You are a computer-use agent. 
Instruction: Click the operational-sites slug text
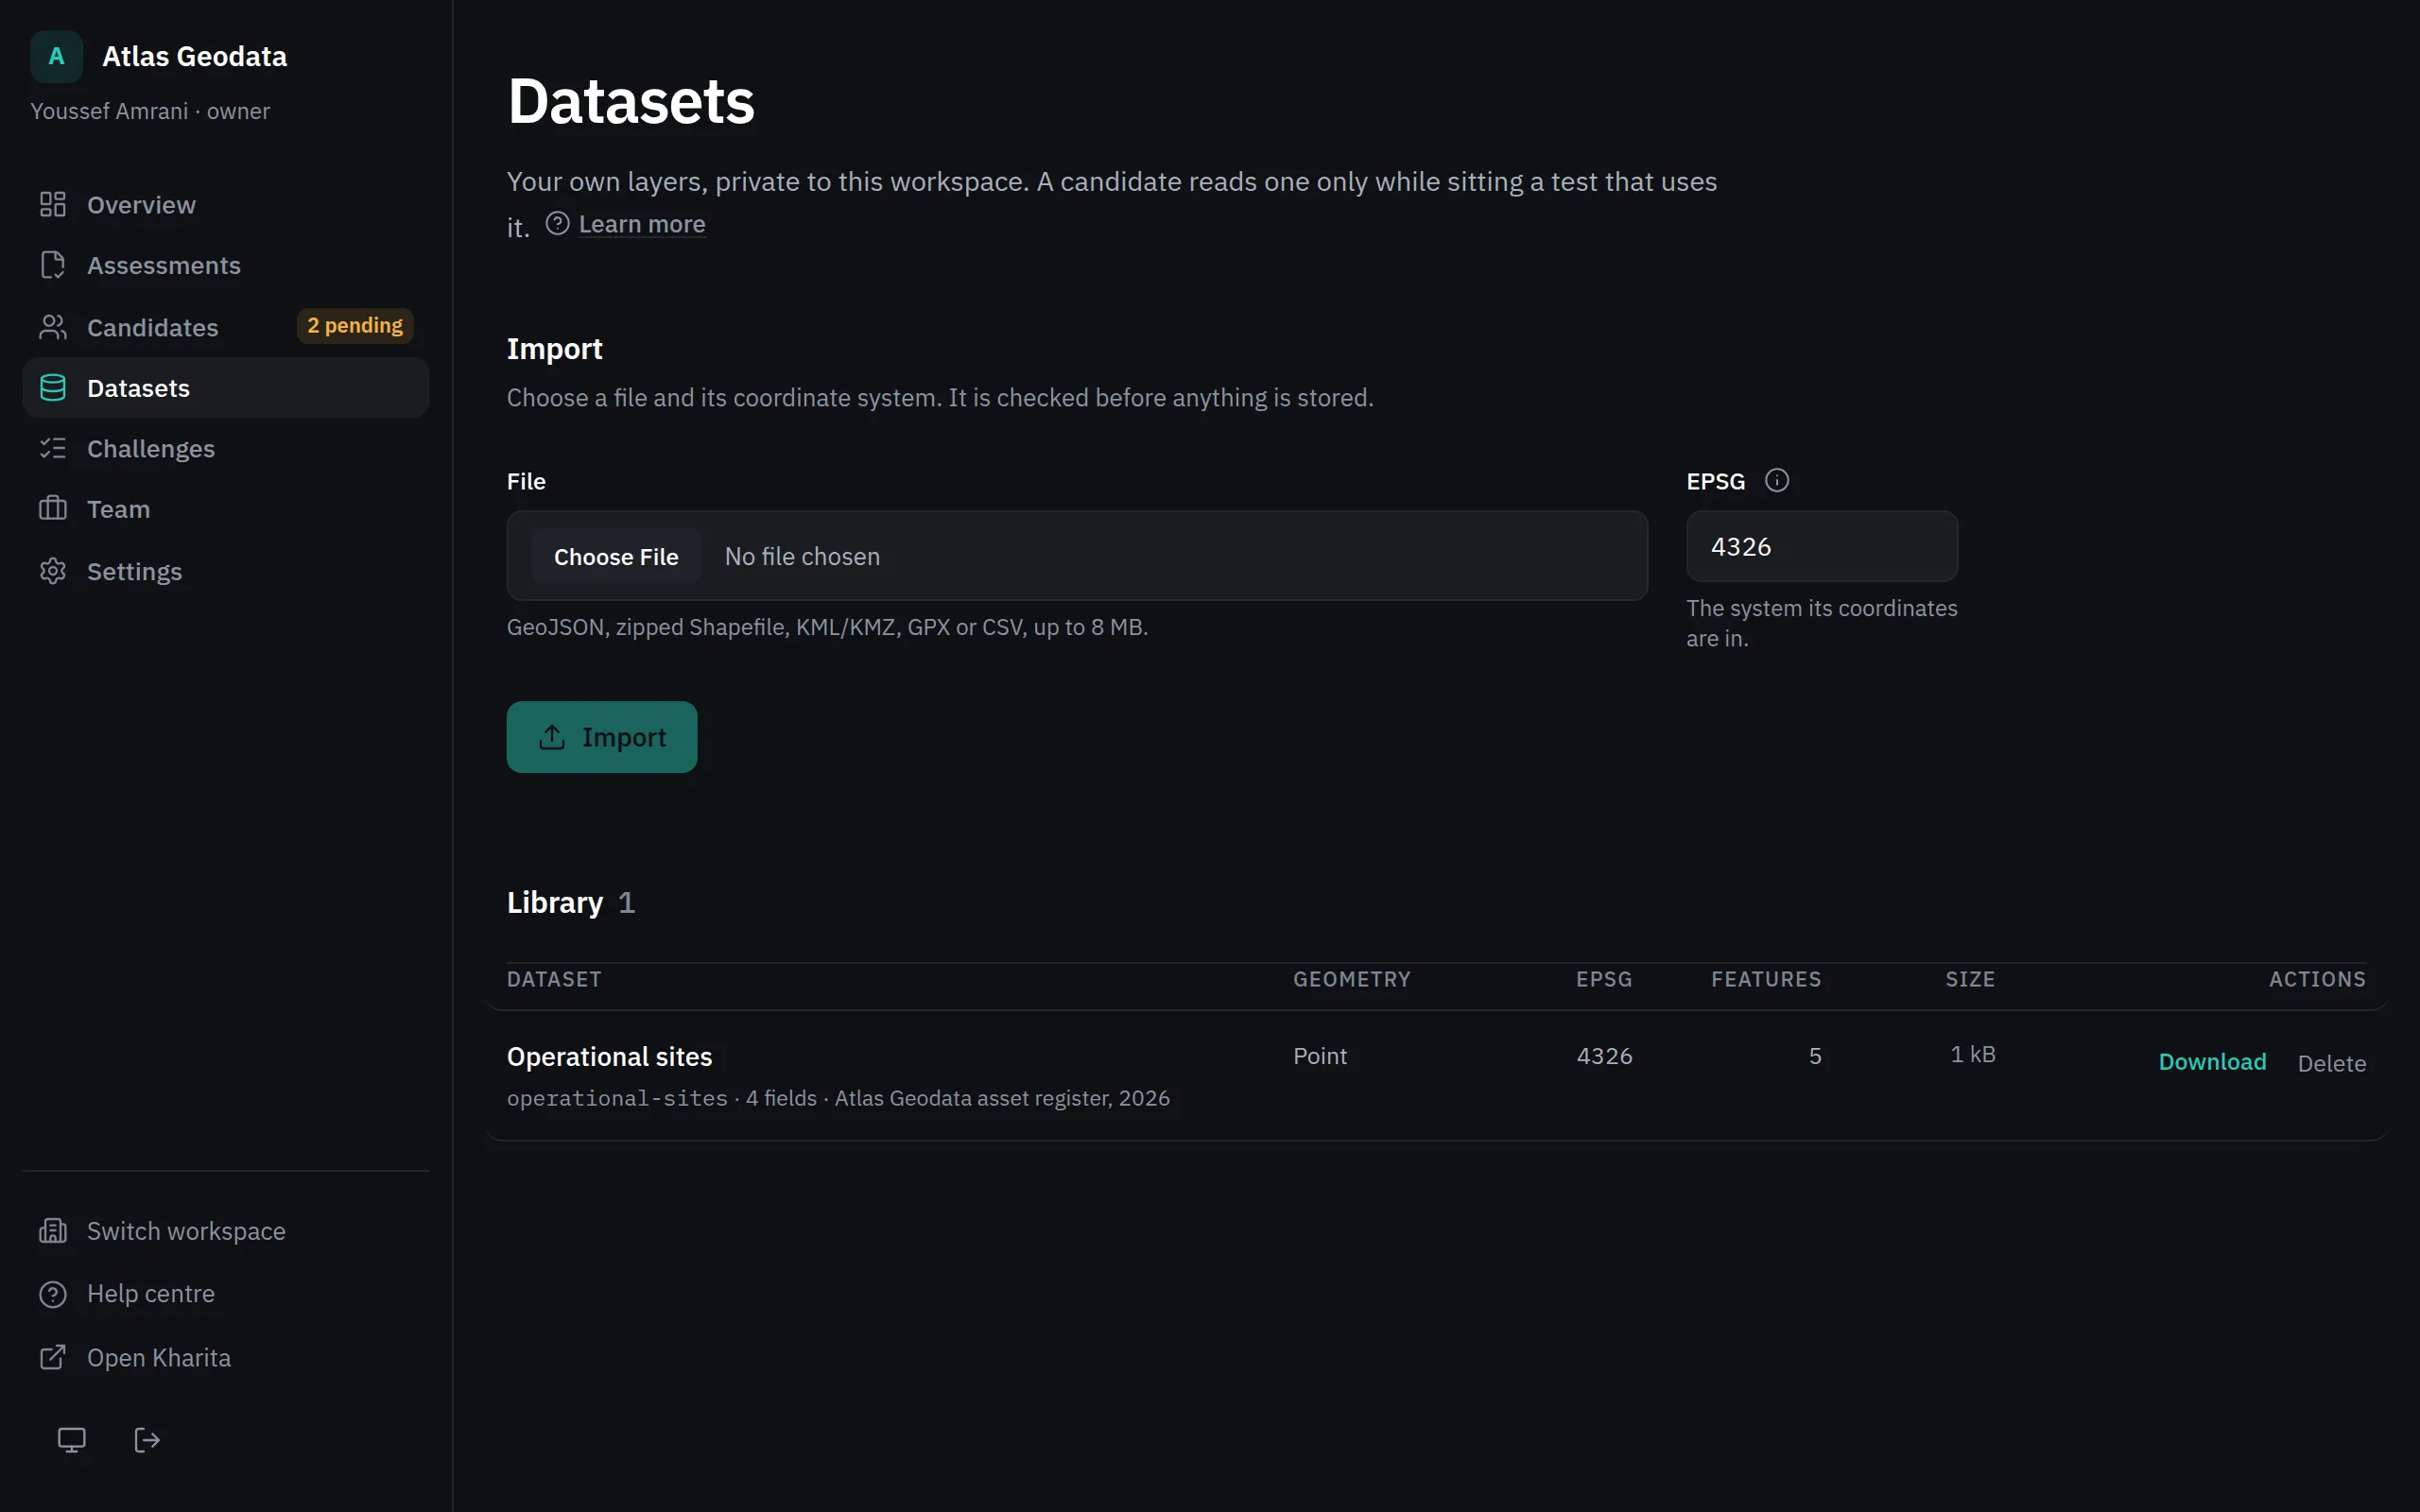point(617,1098)
